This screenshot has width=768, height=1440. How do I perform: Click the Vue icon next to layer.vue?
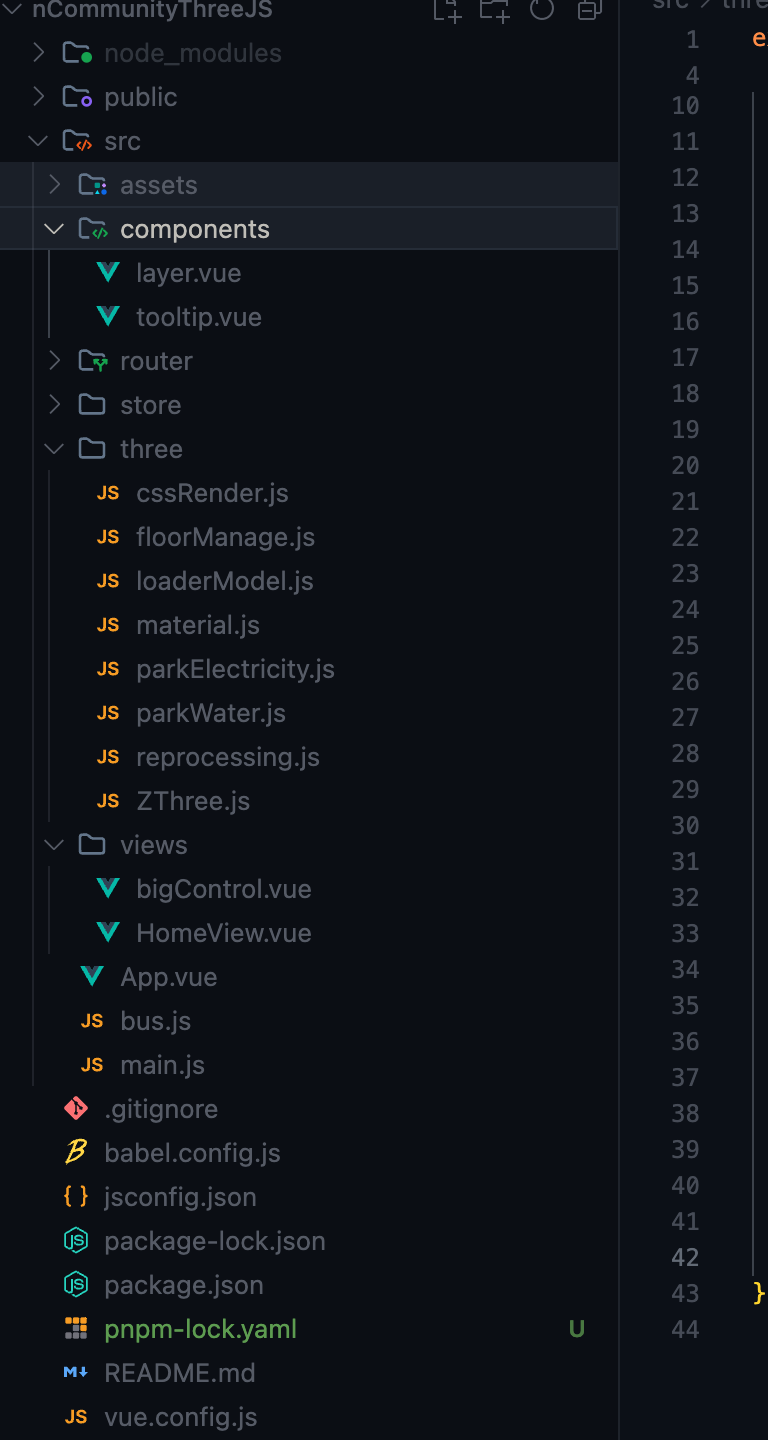coord(108,273)
